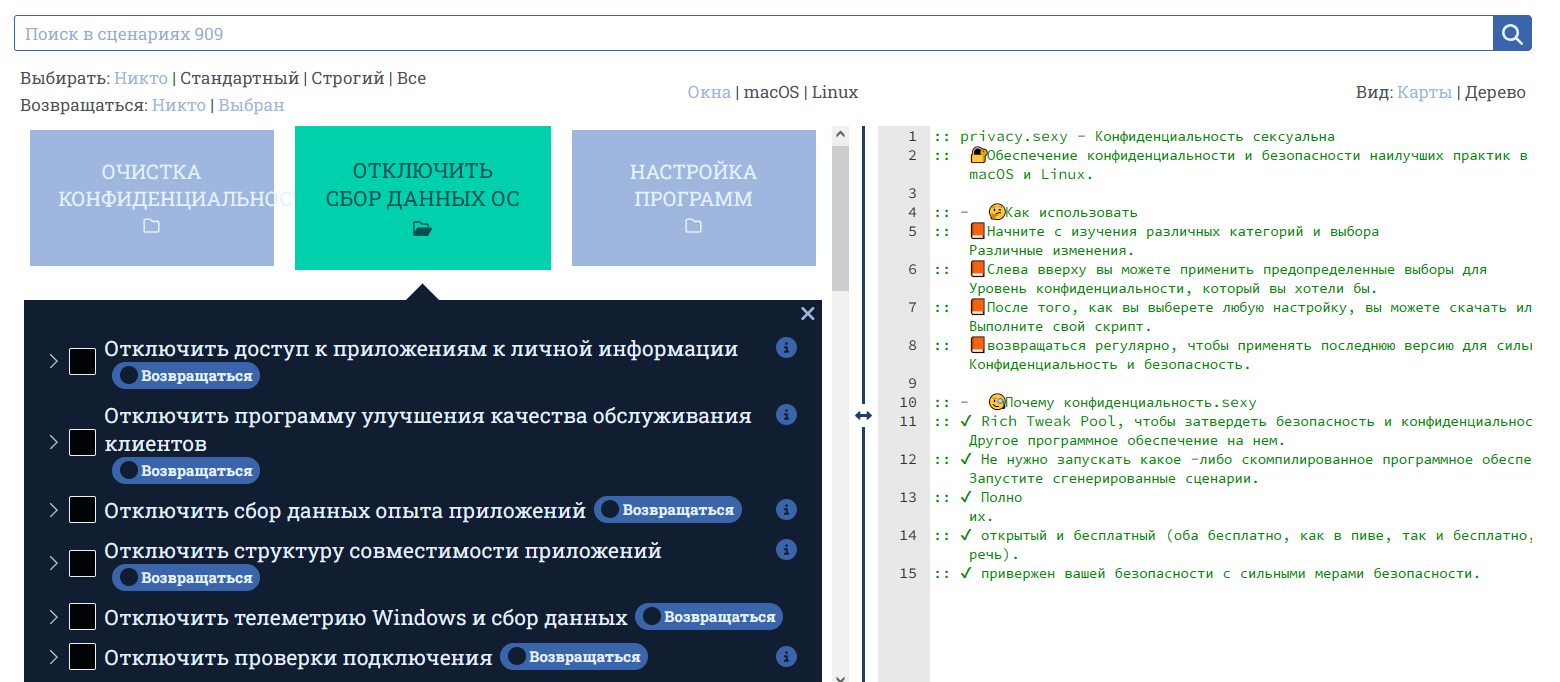Check Отключить программу улучшения качества обслуживания клиентов
Image resolution: width=1560 pixels, height=682 pixels.
pyautogui.click(x=82, y=443)
